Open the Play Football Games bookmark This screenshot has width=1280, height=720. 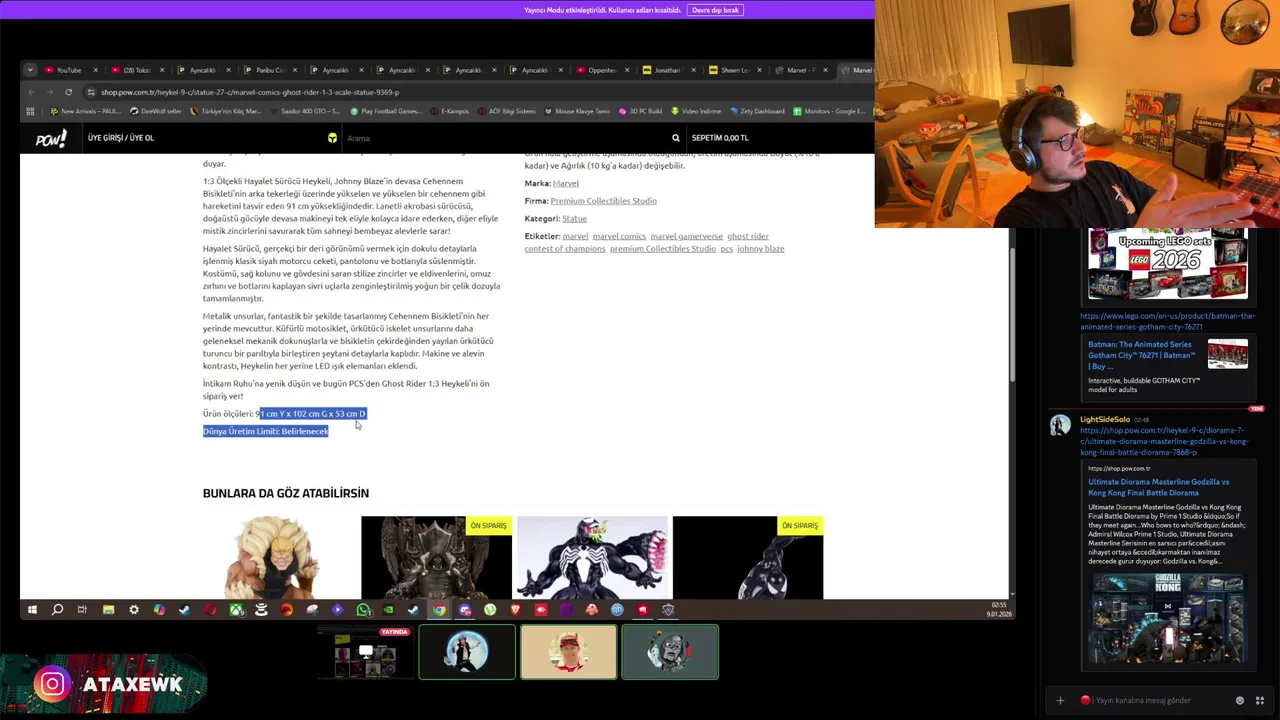pyautogui.click(x=385, y=111)
